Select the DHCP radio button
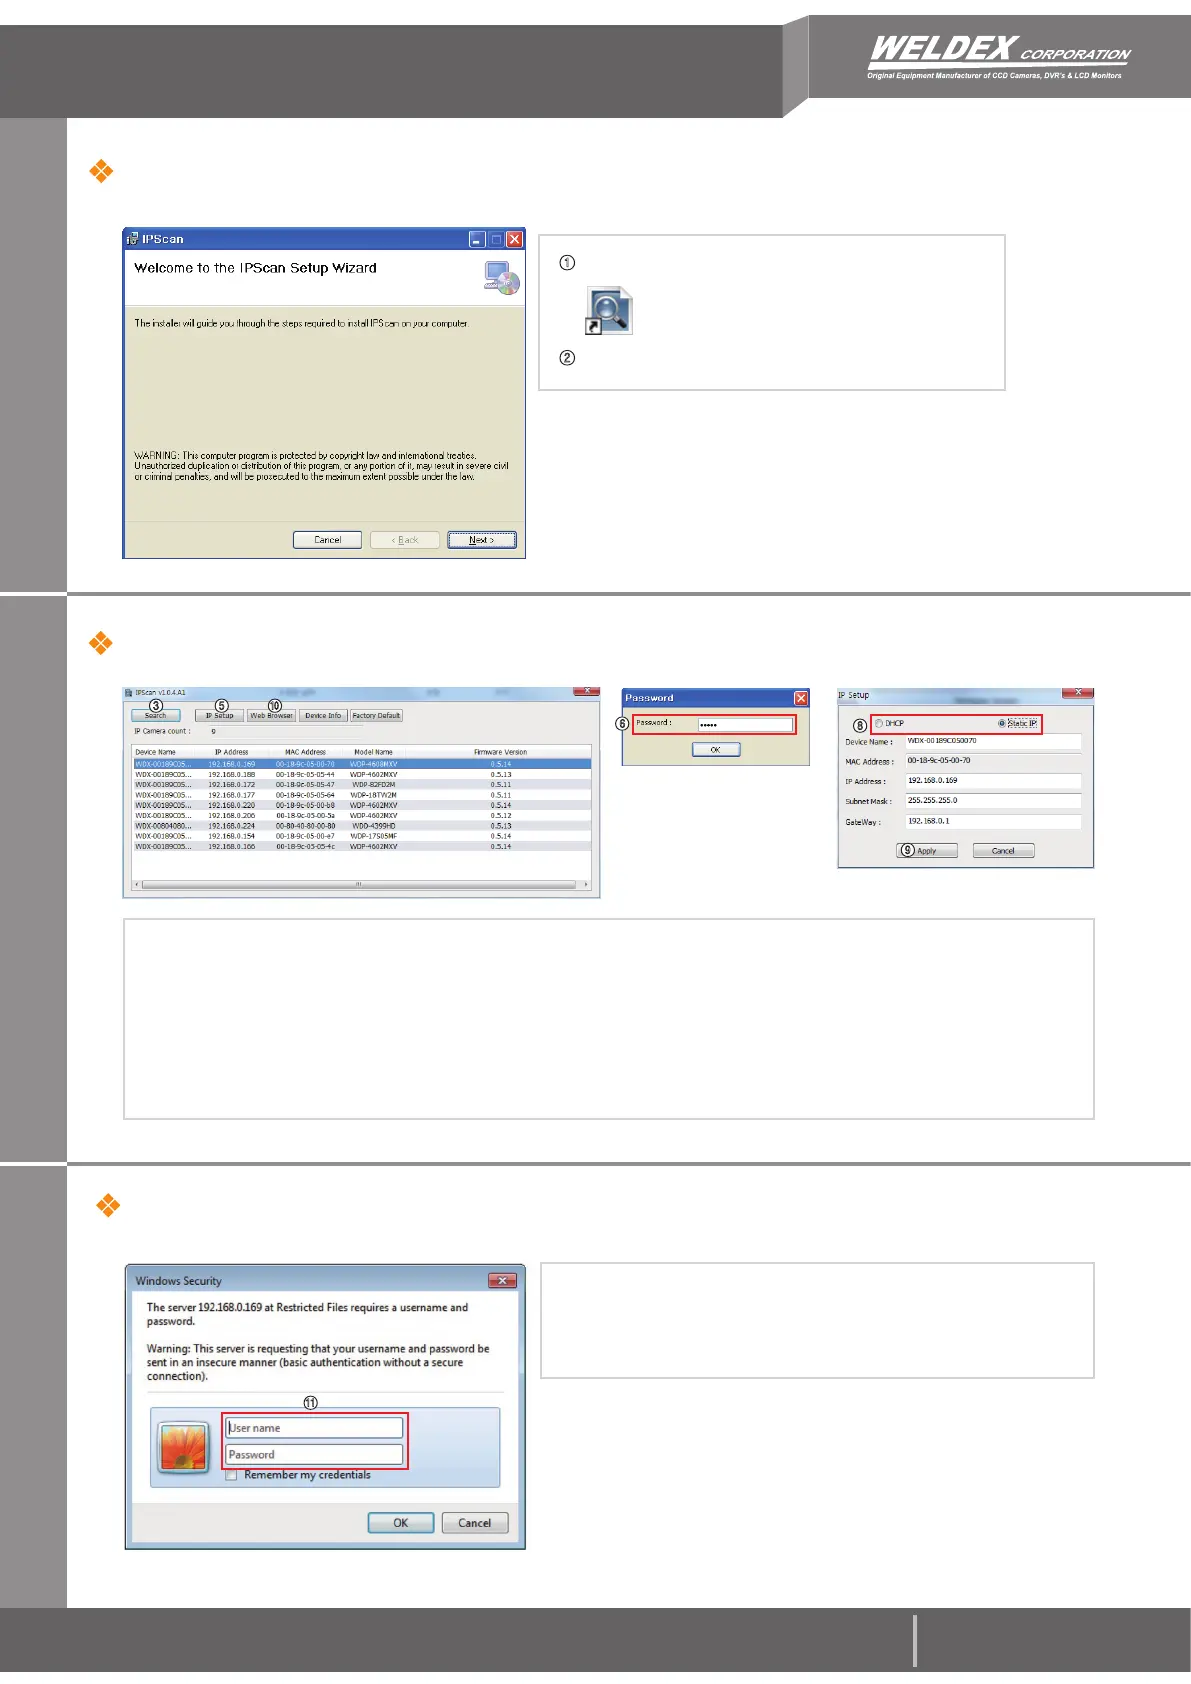This screenshot has width=1191, height=1684. (879, 723)
